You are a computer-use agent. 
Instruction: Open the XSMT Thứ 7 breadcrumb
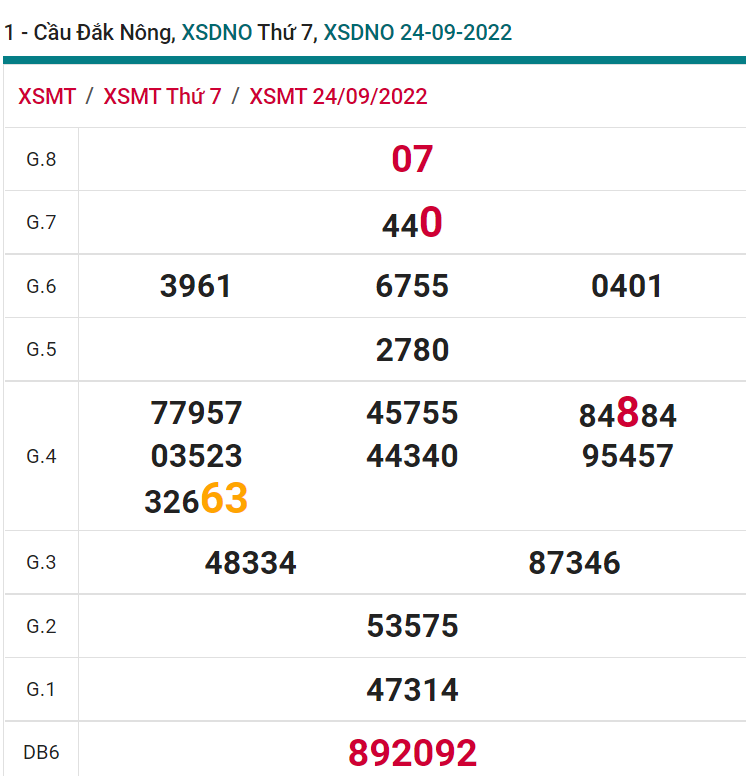(x=162, y=96)
